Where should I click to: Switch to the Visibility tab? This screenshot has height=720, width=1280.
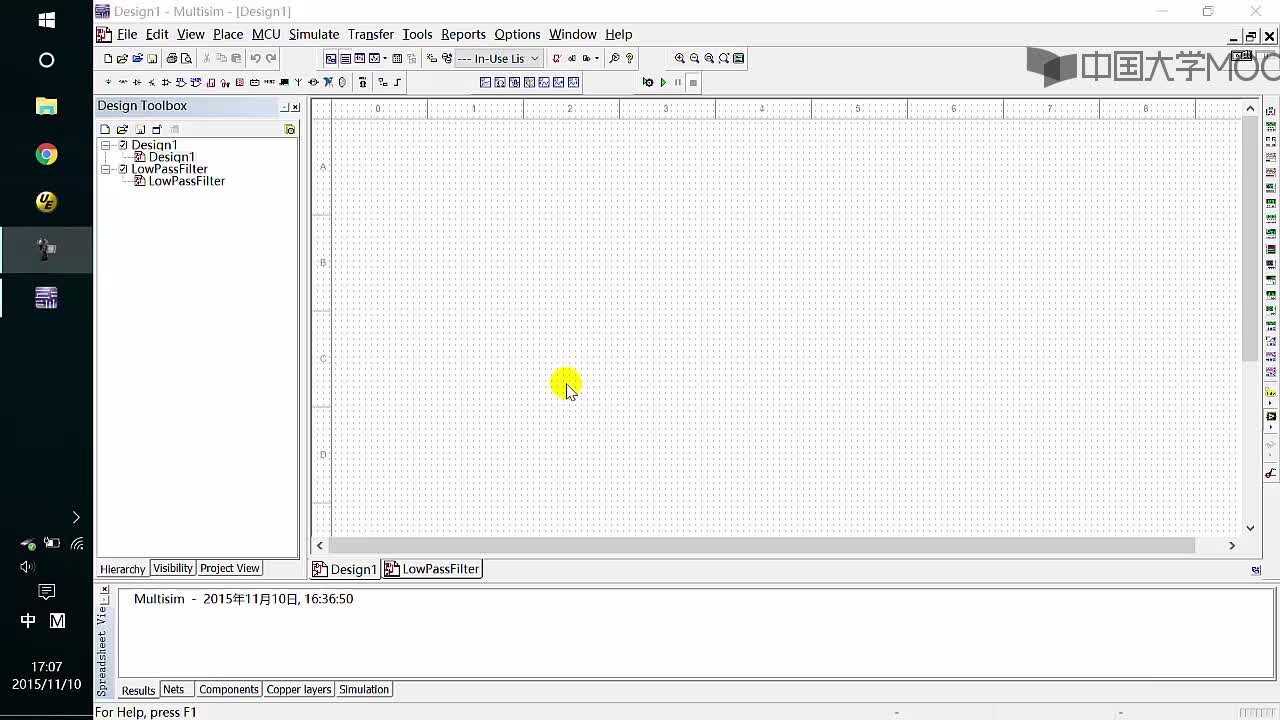click(173, 568)
